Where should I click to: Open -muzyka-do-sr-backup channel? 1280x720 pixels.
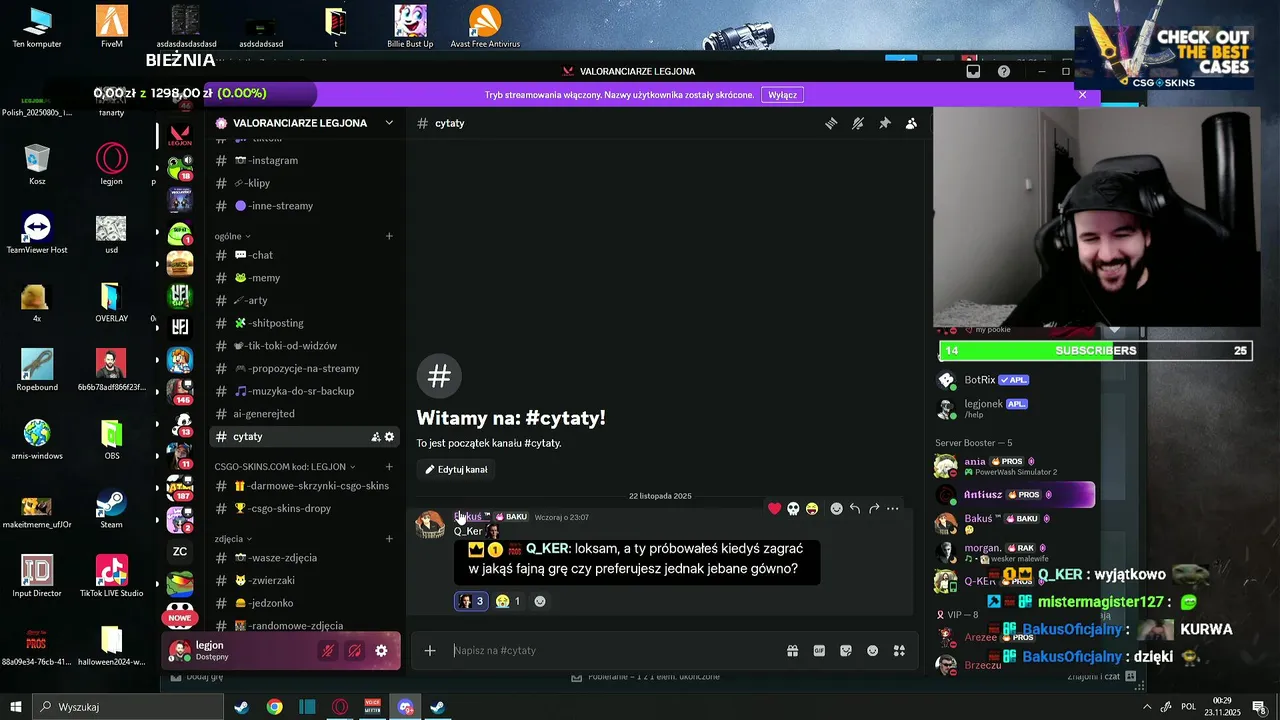pos(305,391)
